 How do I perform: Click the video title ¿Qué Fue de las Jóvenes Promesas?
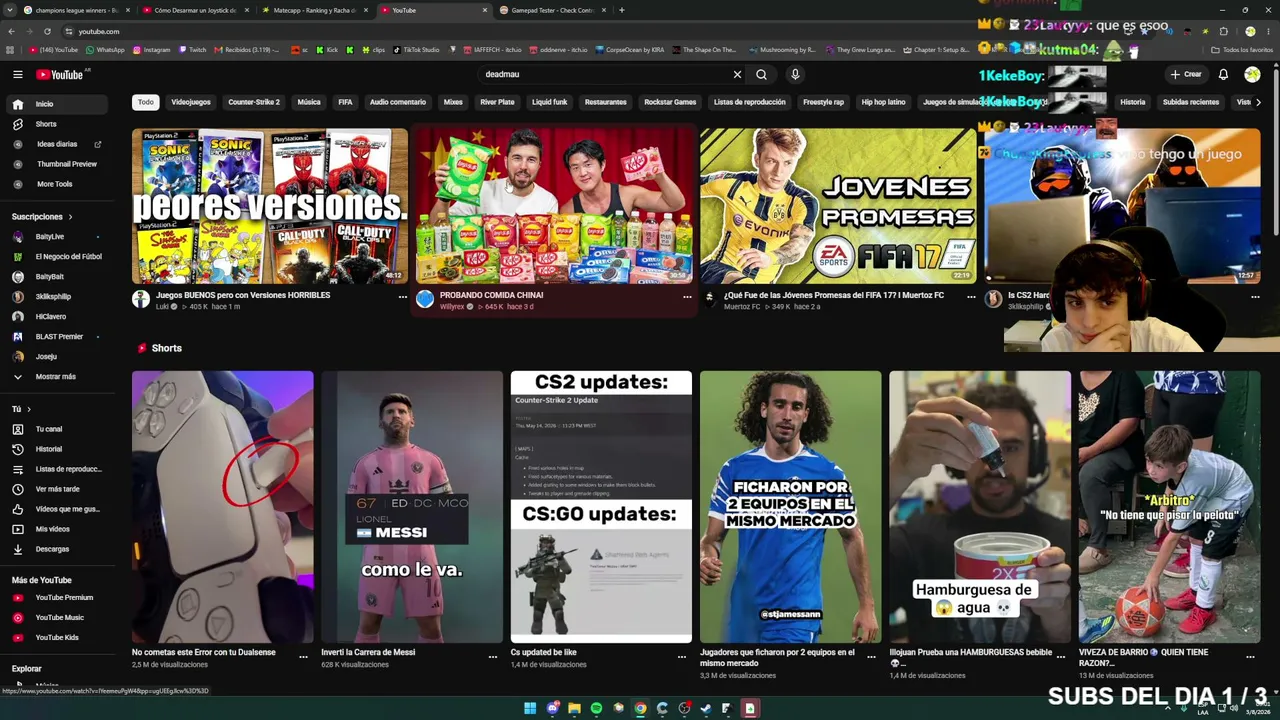[834, 296]
